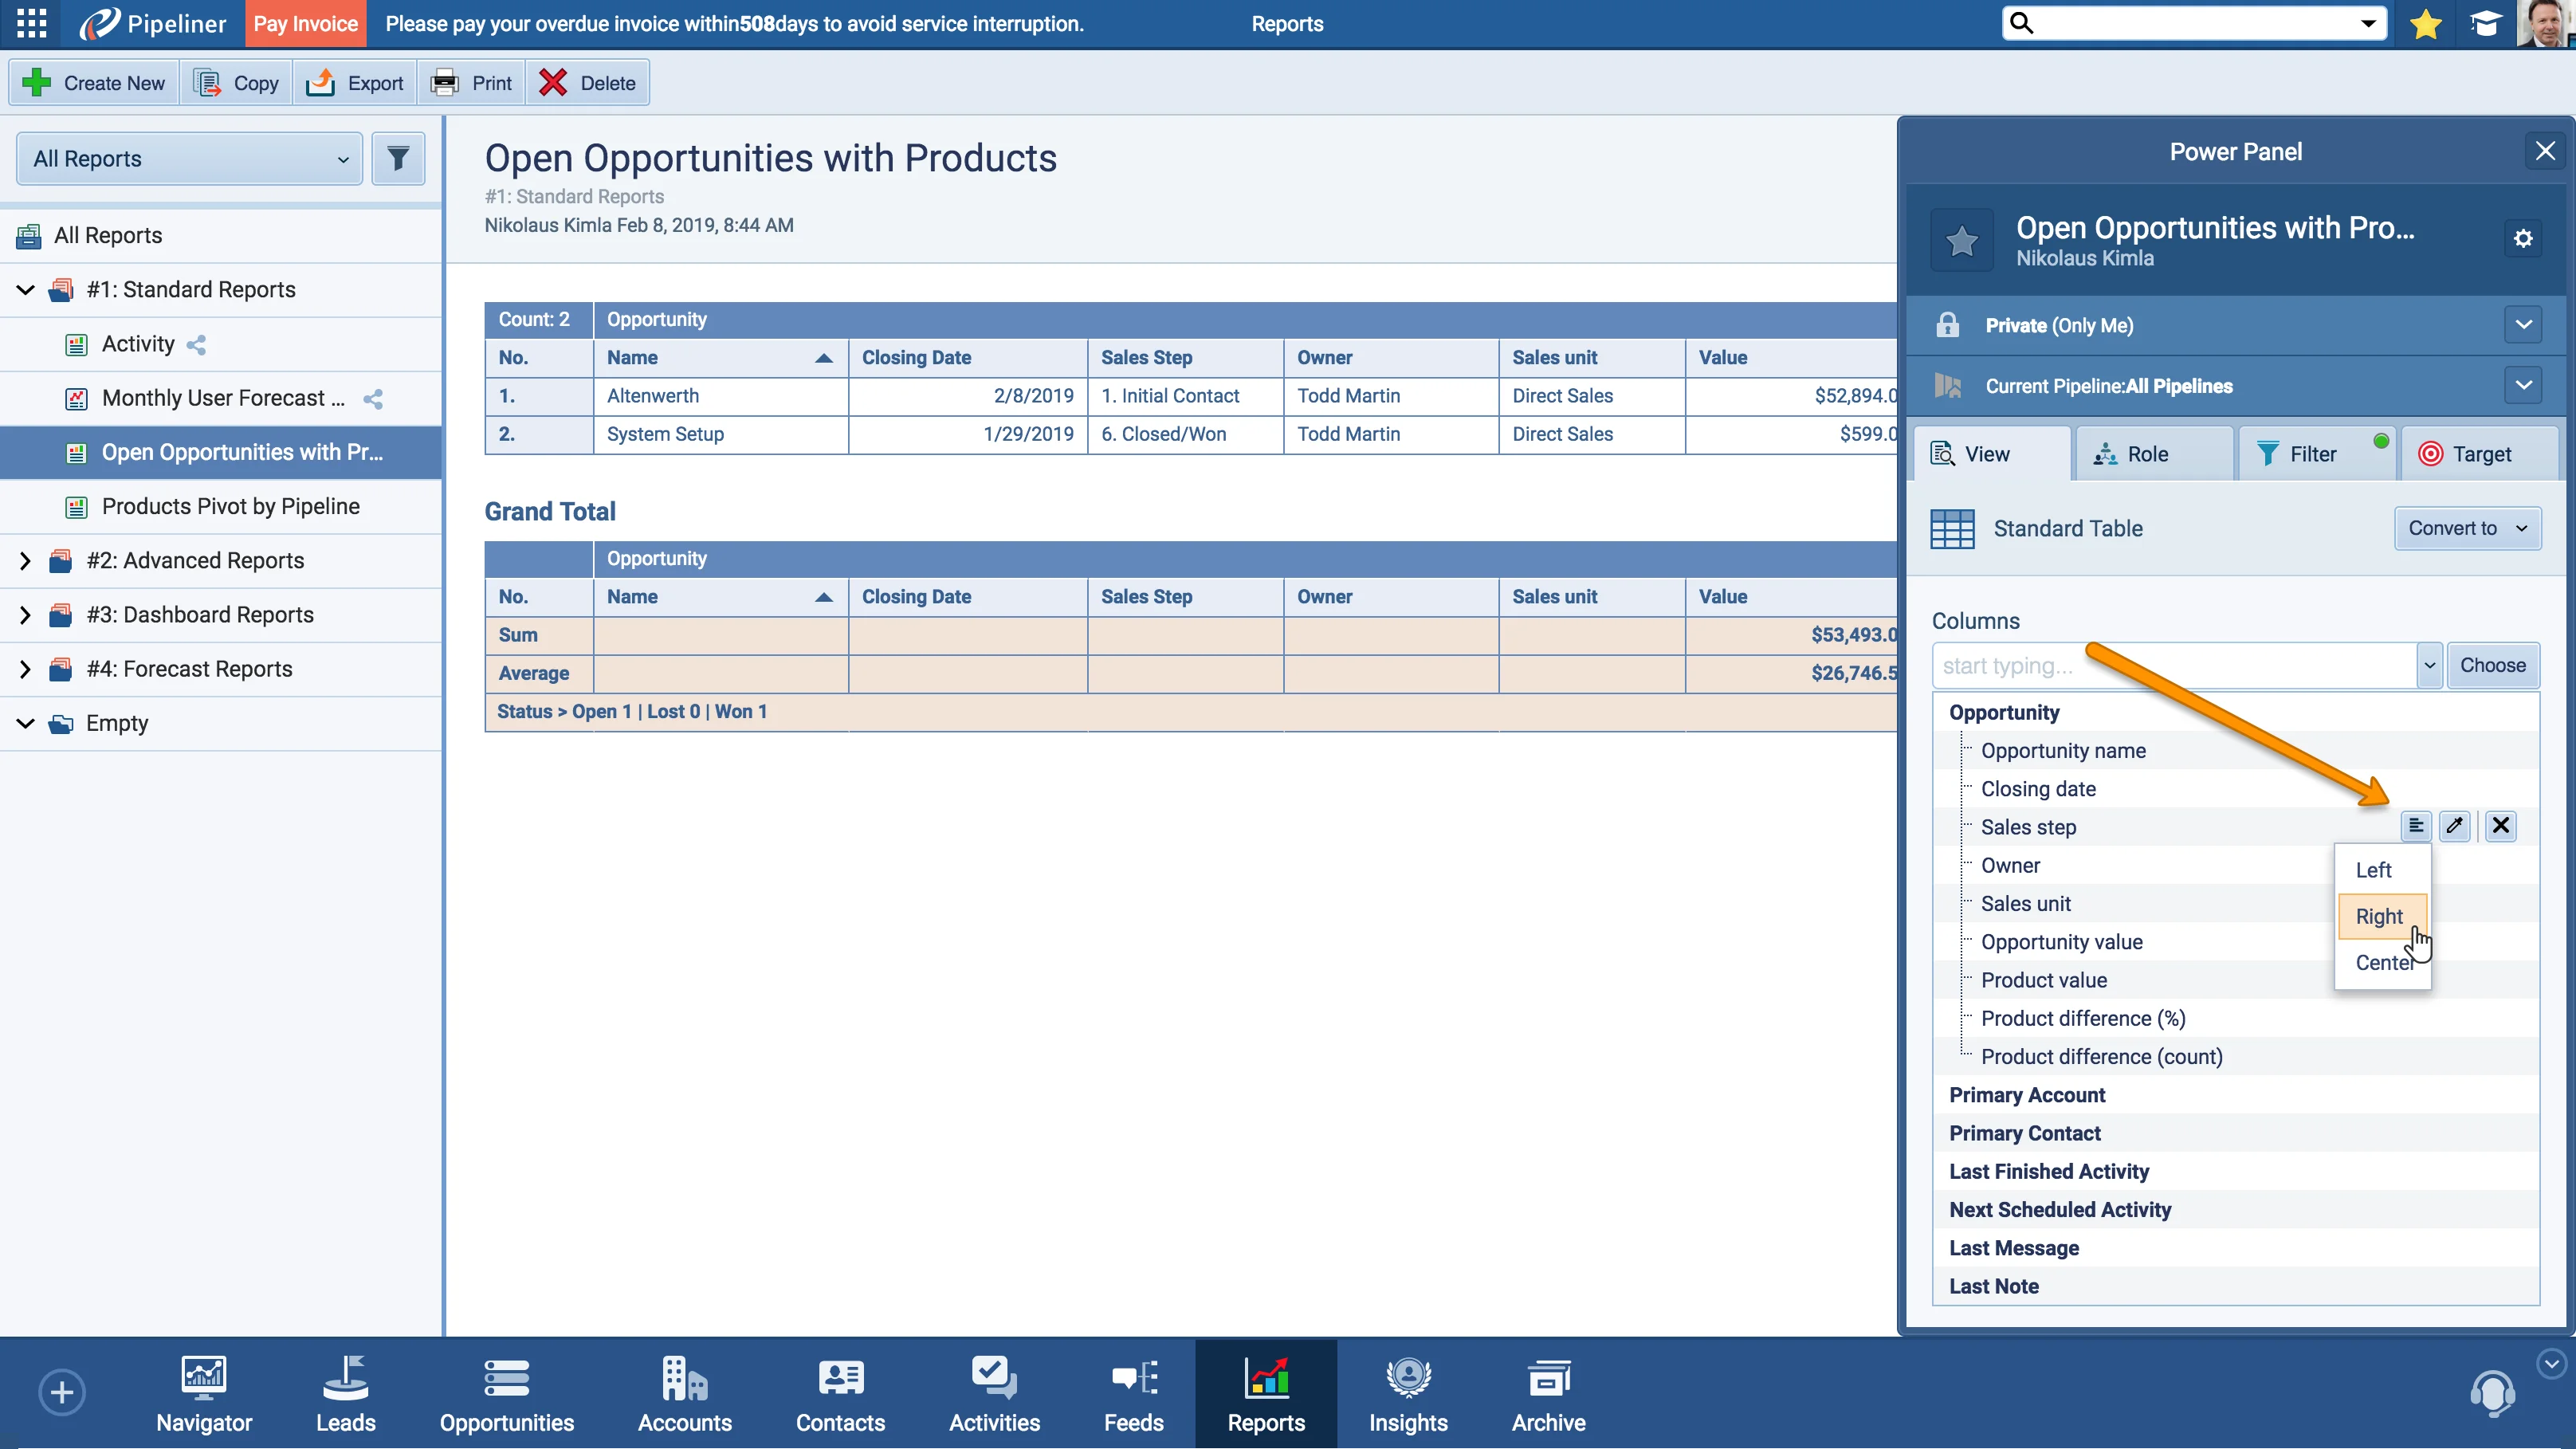Expand the Current Pipeline dropdown

pyautogui.click(x=2523, y=385)
